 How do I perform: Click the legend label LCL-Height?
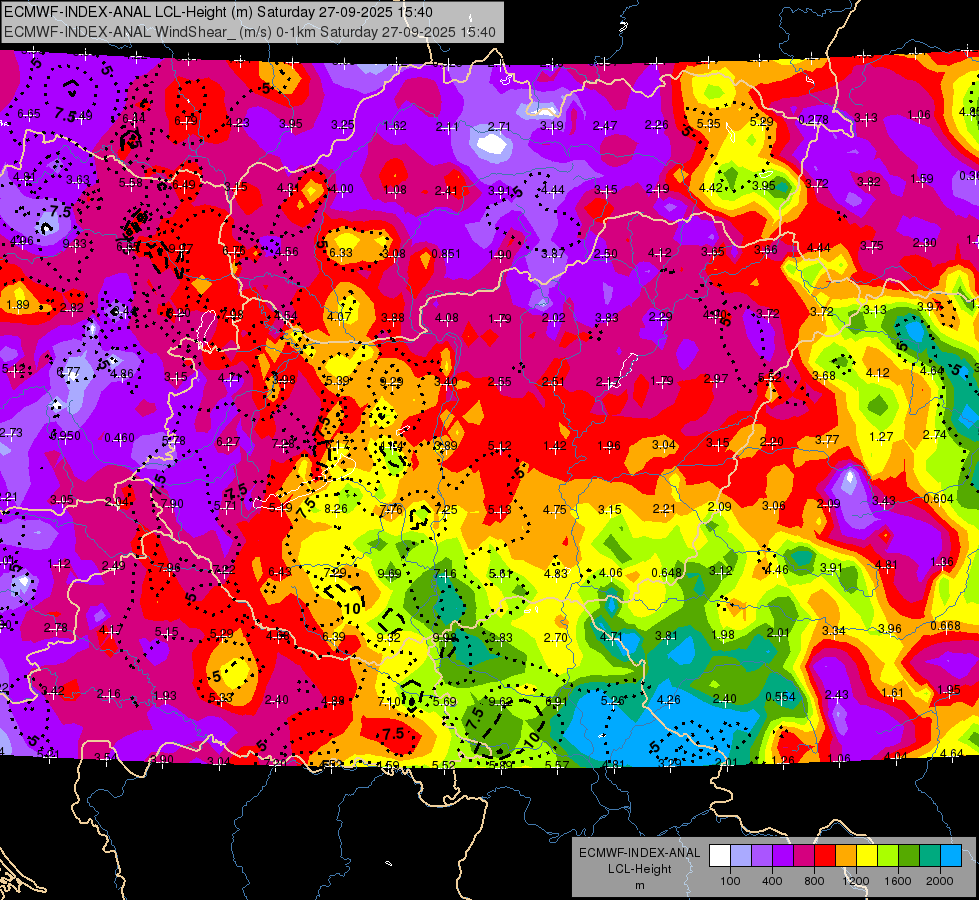point(639,869)
